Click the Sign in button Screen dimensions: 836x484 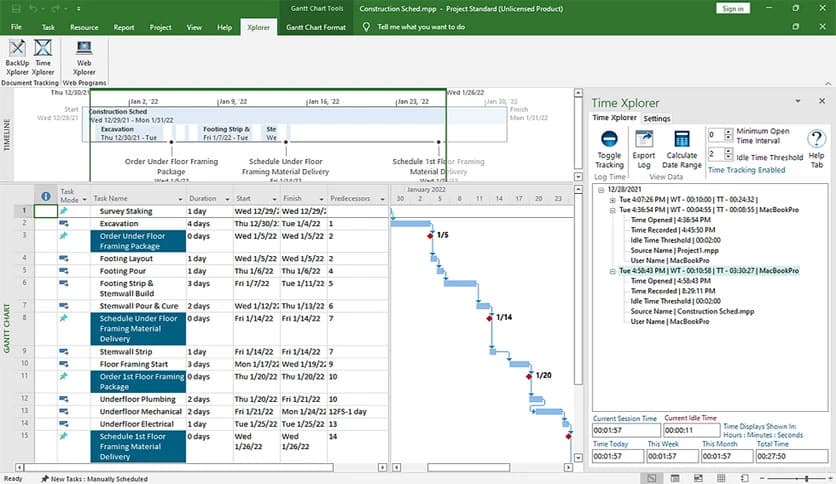click(x=733, y=8)
